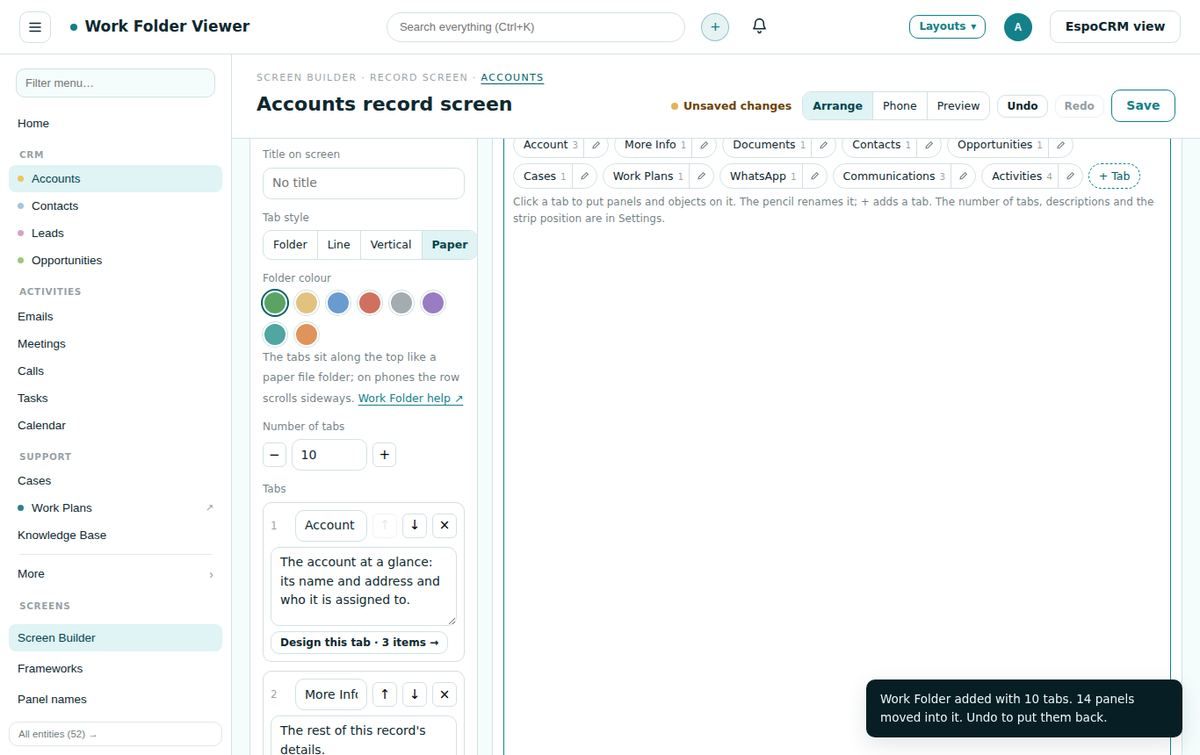Focus the Search everything field
This screenshot has height=755, width=1200.
pos(536,27)
